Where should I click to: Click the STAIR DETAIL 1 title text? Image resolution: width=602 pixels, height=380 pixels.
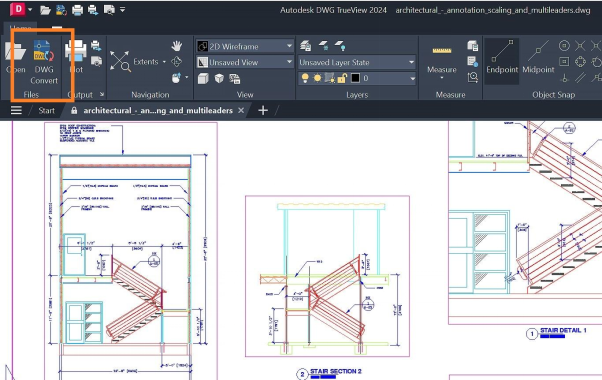(x=563, y=330)
